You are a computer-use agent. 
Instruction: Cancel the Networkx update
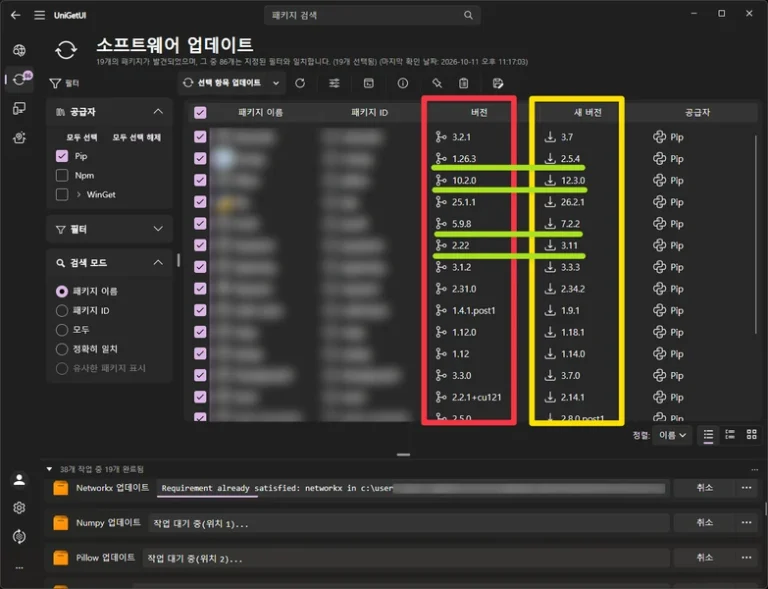point(704,488)
